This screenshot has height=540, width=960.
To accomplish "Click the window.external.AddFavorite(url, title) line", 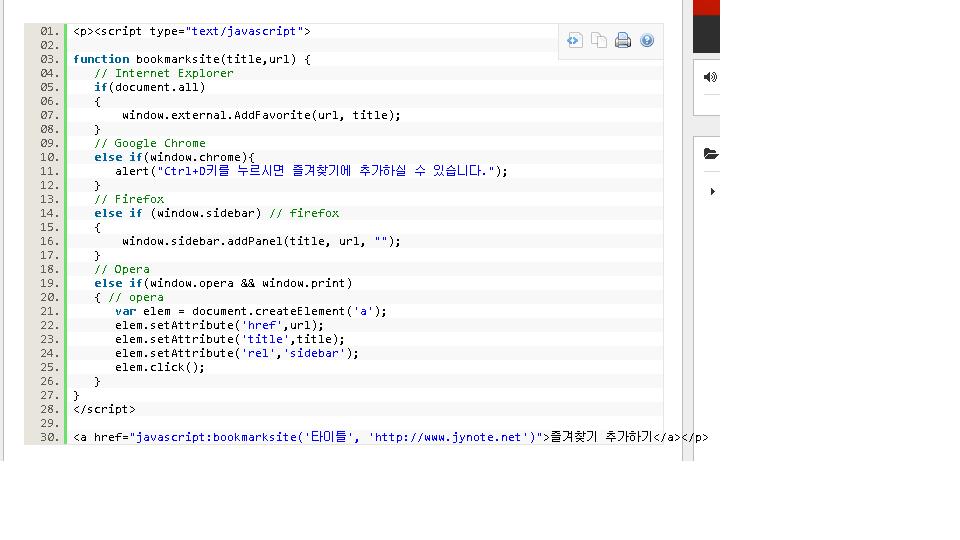I will 261,115.
